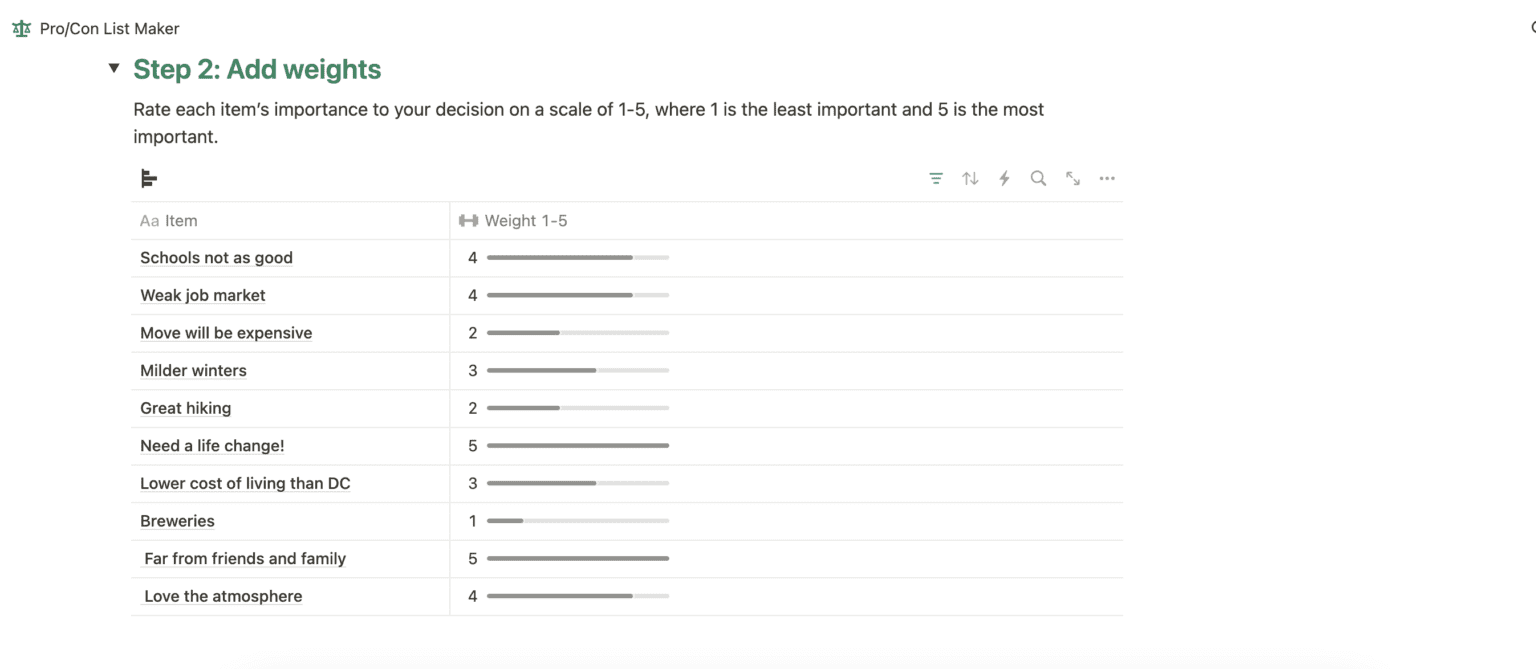Open the Breweries item page

(177, 521)
